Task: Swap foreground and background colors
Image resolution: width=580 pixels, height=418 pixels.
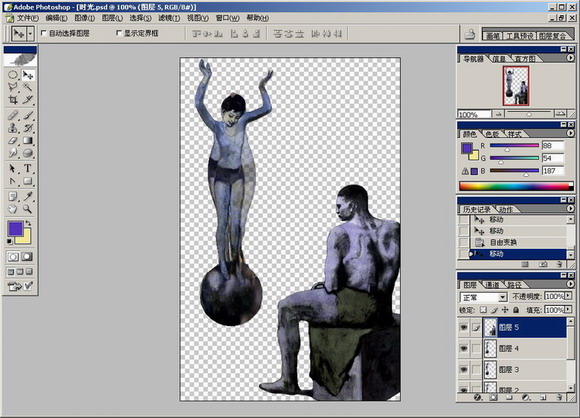Action: pos(28,223)
